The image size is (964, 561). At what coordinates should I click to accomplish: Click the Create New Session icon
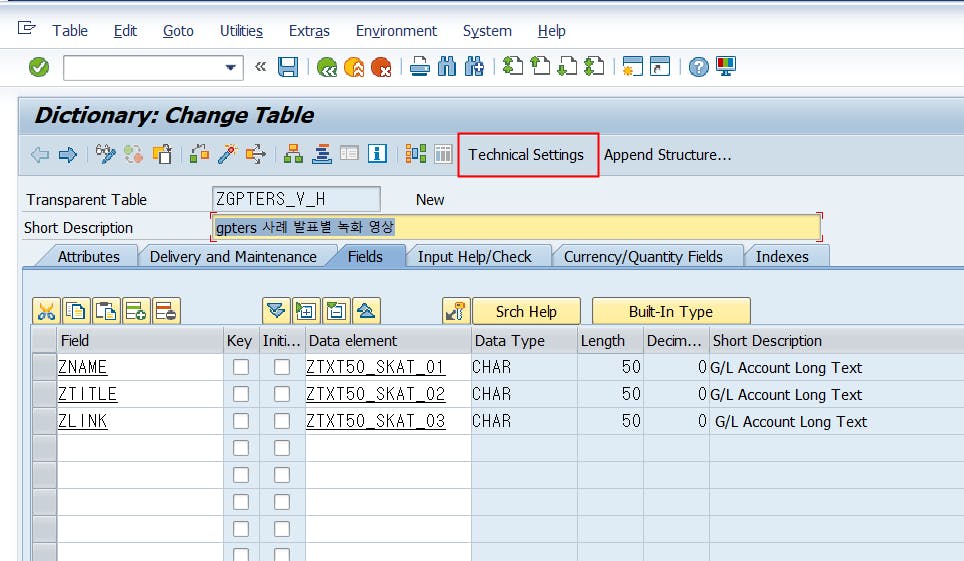click(x=633, y=66)
